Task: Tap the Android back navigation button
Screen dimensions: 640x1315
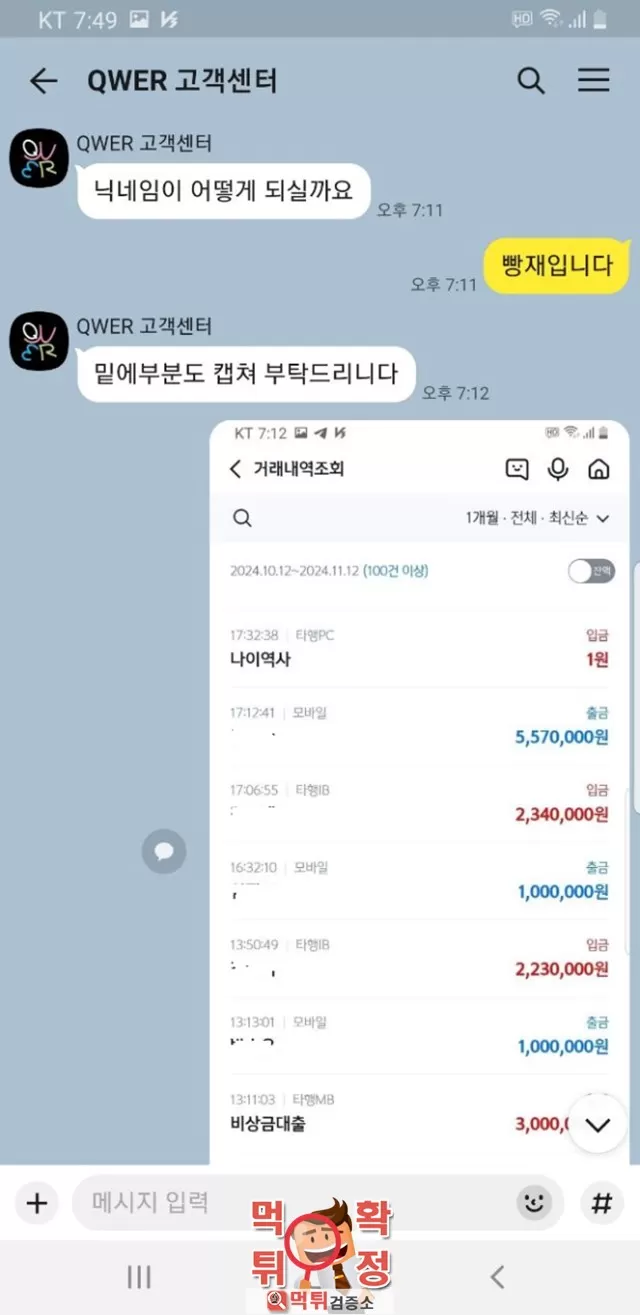Action: coord(497,1276)
